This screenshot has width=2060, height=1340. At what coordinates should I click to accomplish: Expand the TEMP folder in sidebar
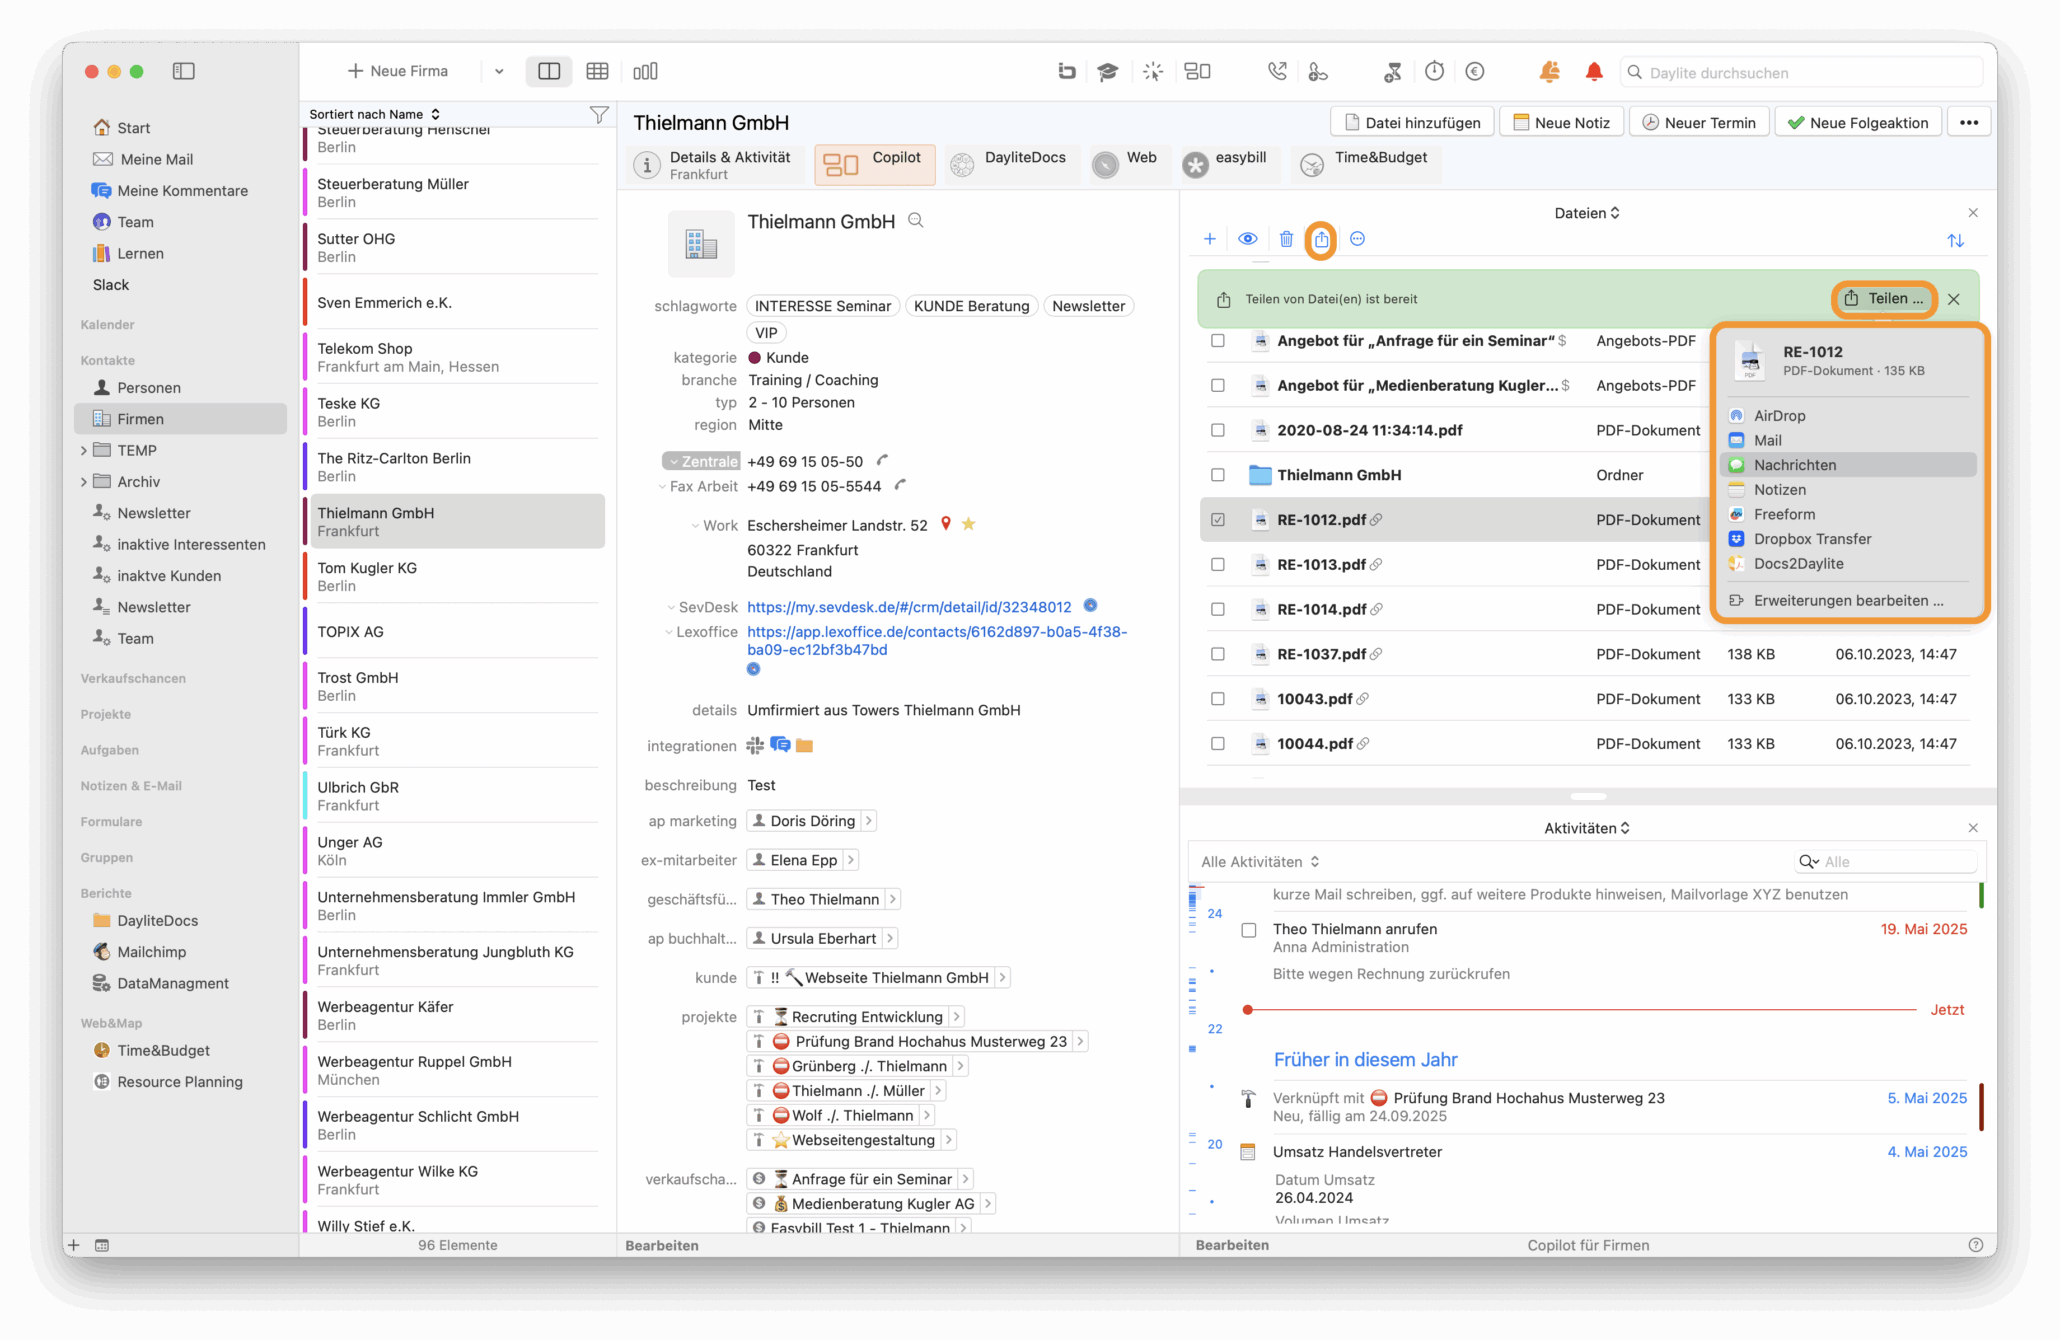[x=83, y=451]
